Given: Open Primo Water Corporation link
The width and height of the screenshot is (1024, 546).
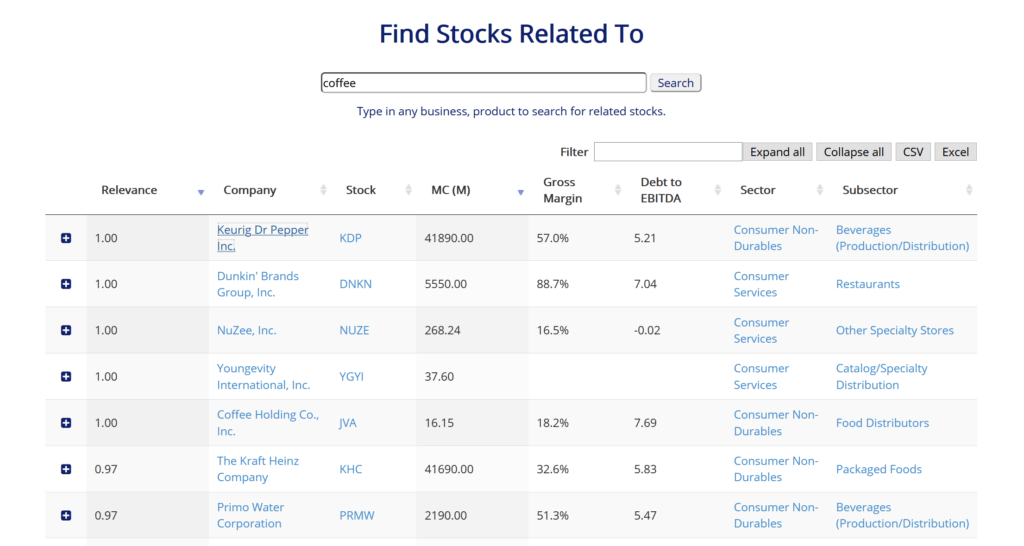Looking at the screenshot, I should (250, 515).
